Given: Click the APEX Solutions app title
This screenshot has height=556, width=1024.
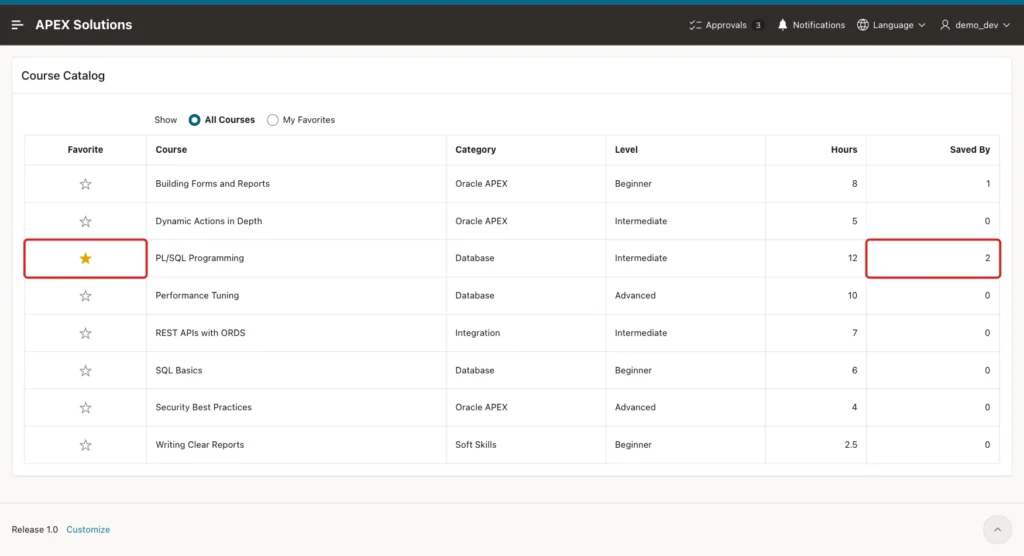Looking at the screenshot, I should click(x=84, y=25).
